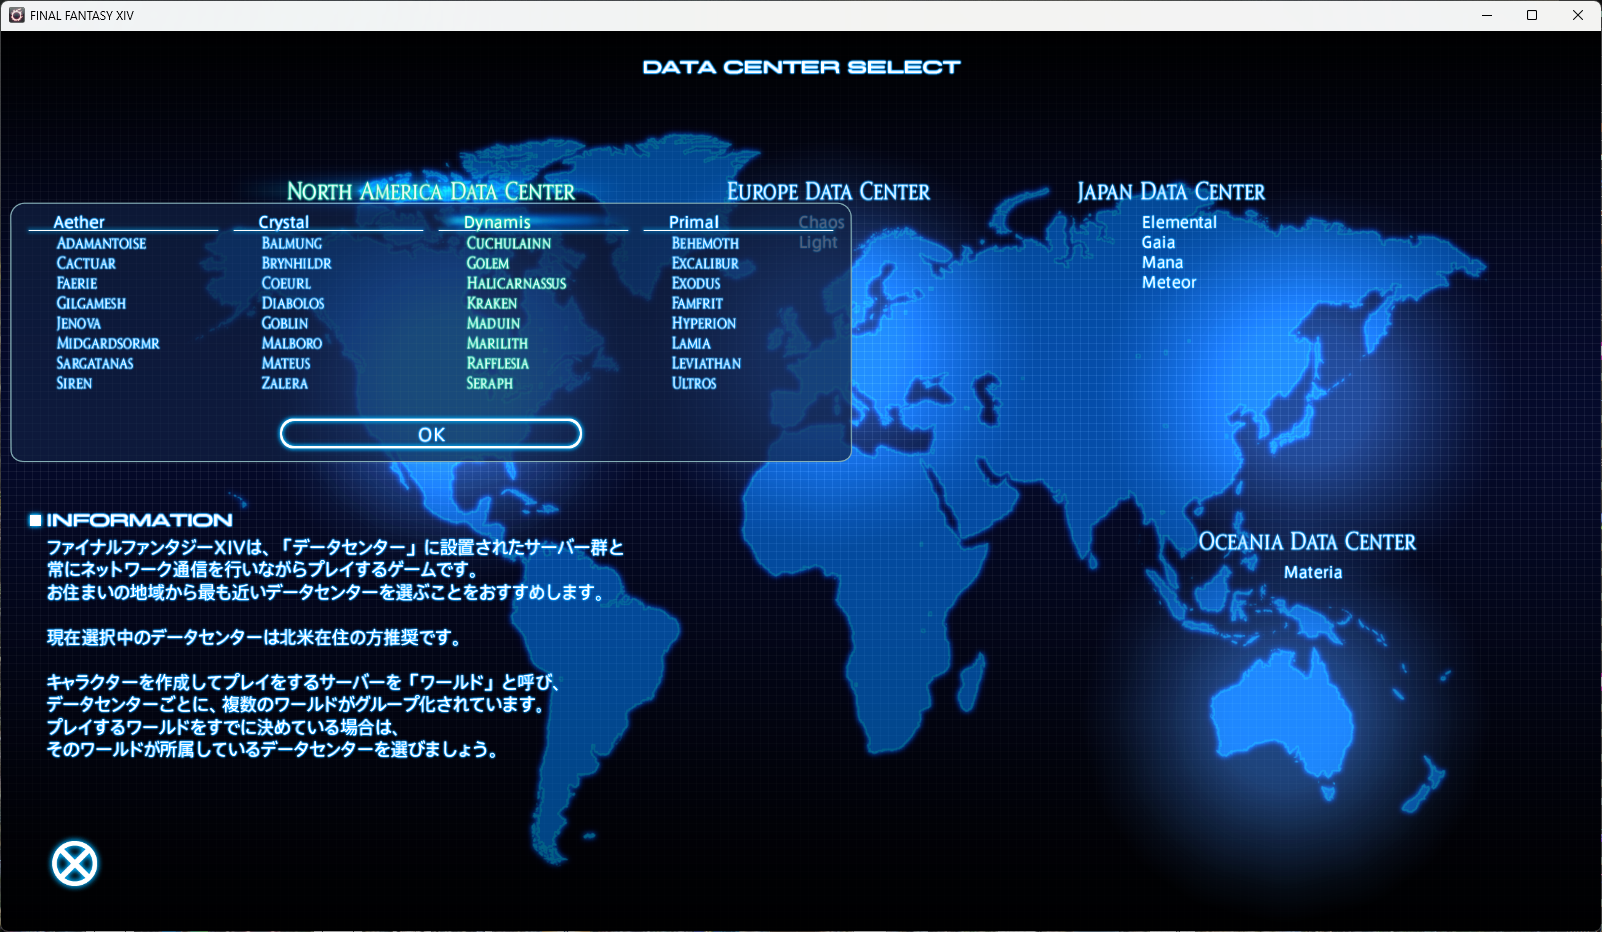Click the Exodus world name
This screenshot has width=1602, height=932.
(696, 283)
